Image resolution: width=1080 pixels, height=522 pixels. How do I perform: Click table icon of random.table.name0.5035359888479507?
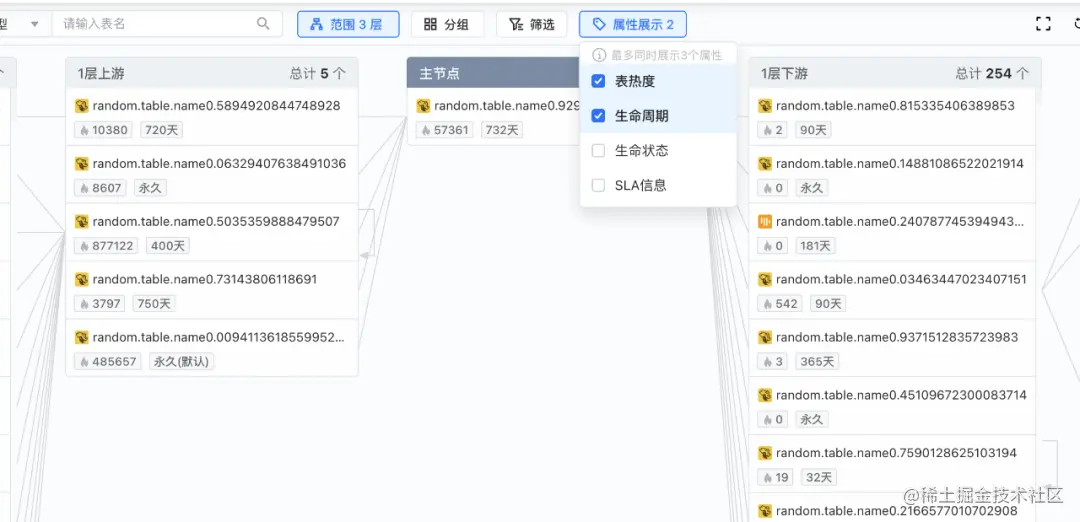pos(82,222)
